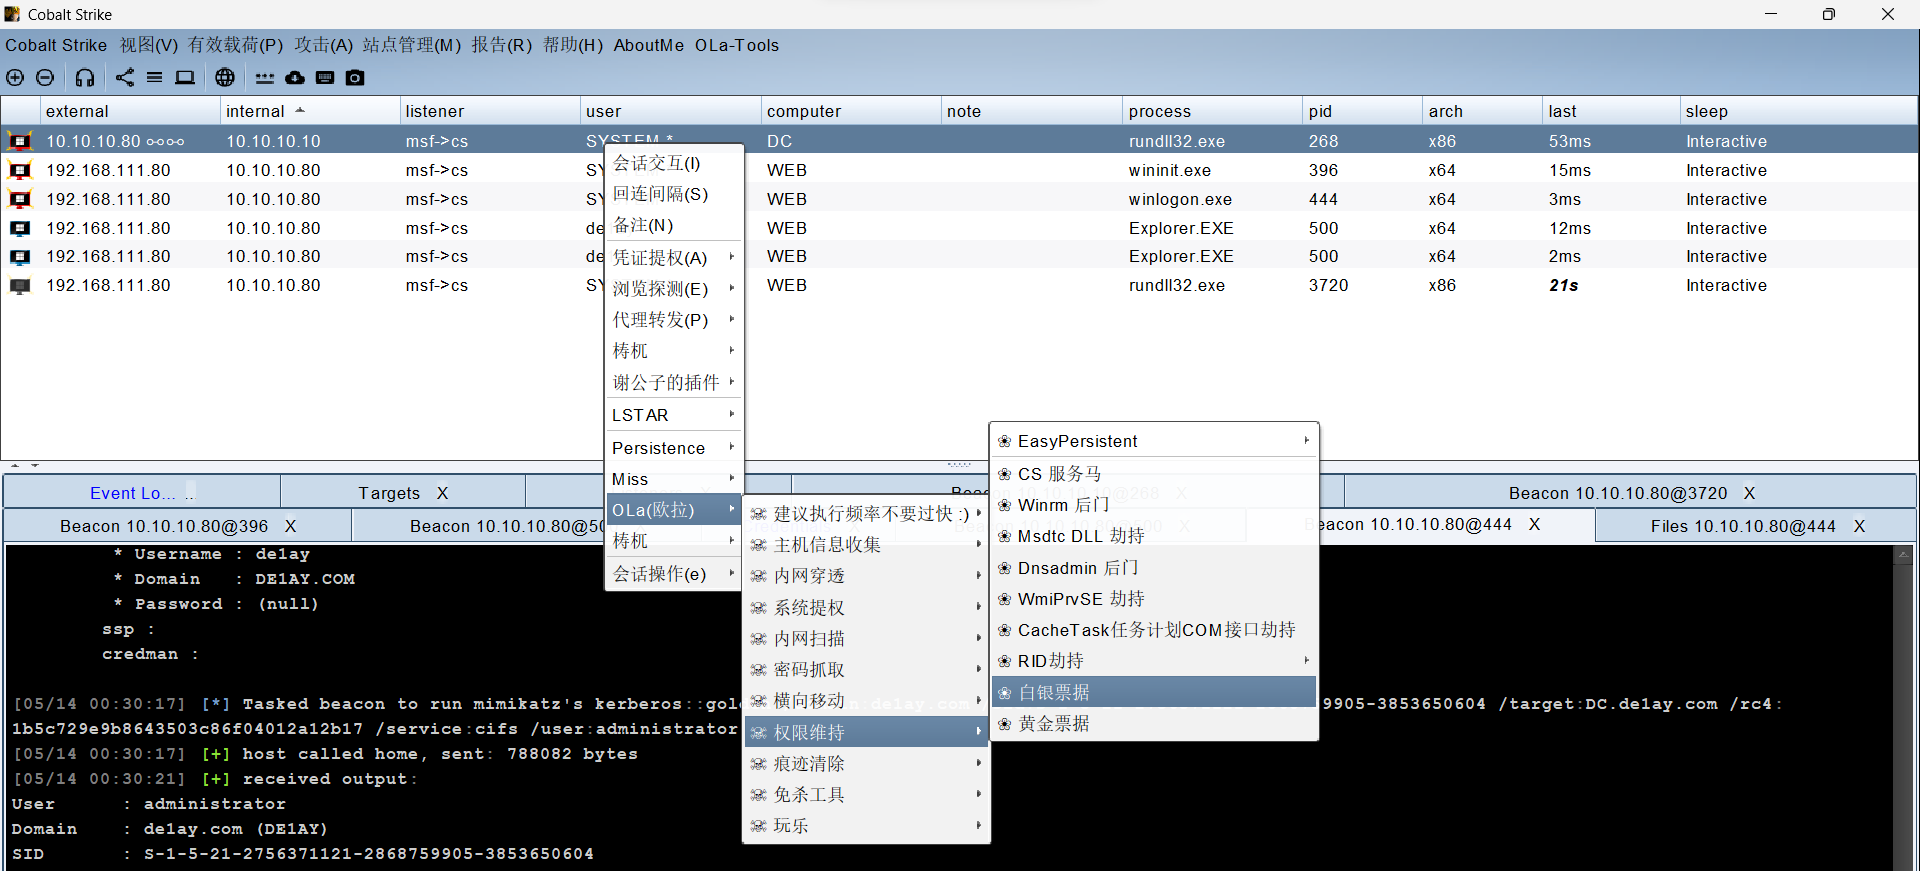
Task: Open downloaded files cloud icon
Action: (x=295, y=77)
